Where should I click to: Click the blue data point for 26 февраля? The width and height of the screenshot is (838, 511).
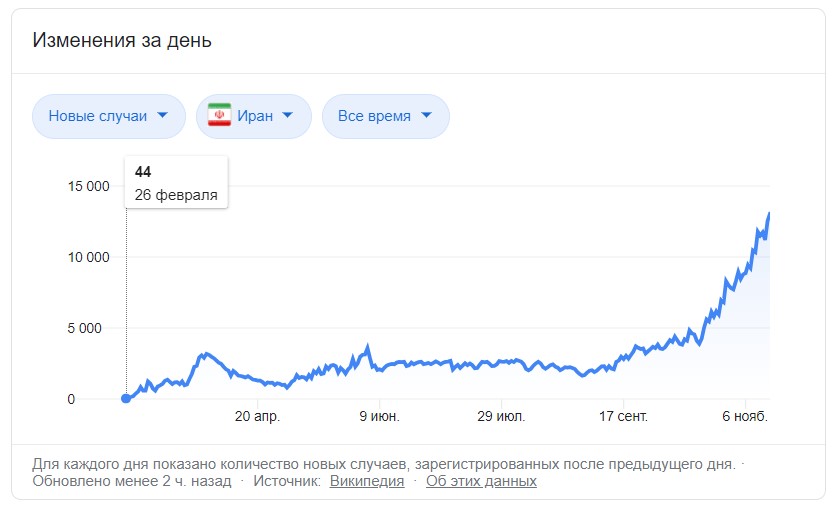click(x=126, y=398)
